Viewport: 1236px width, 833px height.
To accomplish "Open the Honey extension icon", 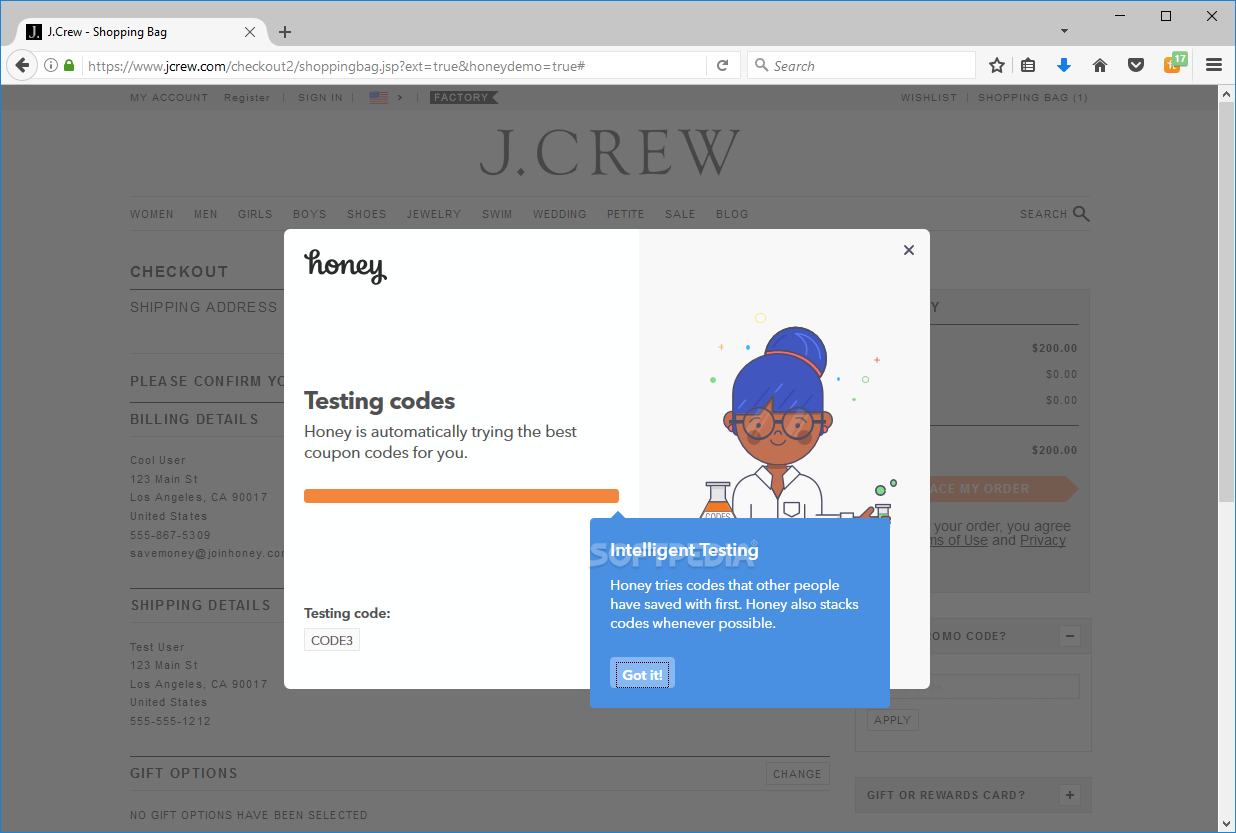I will pyautogui.click(x=1174, y=63).
